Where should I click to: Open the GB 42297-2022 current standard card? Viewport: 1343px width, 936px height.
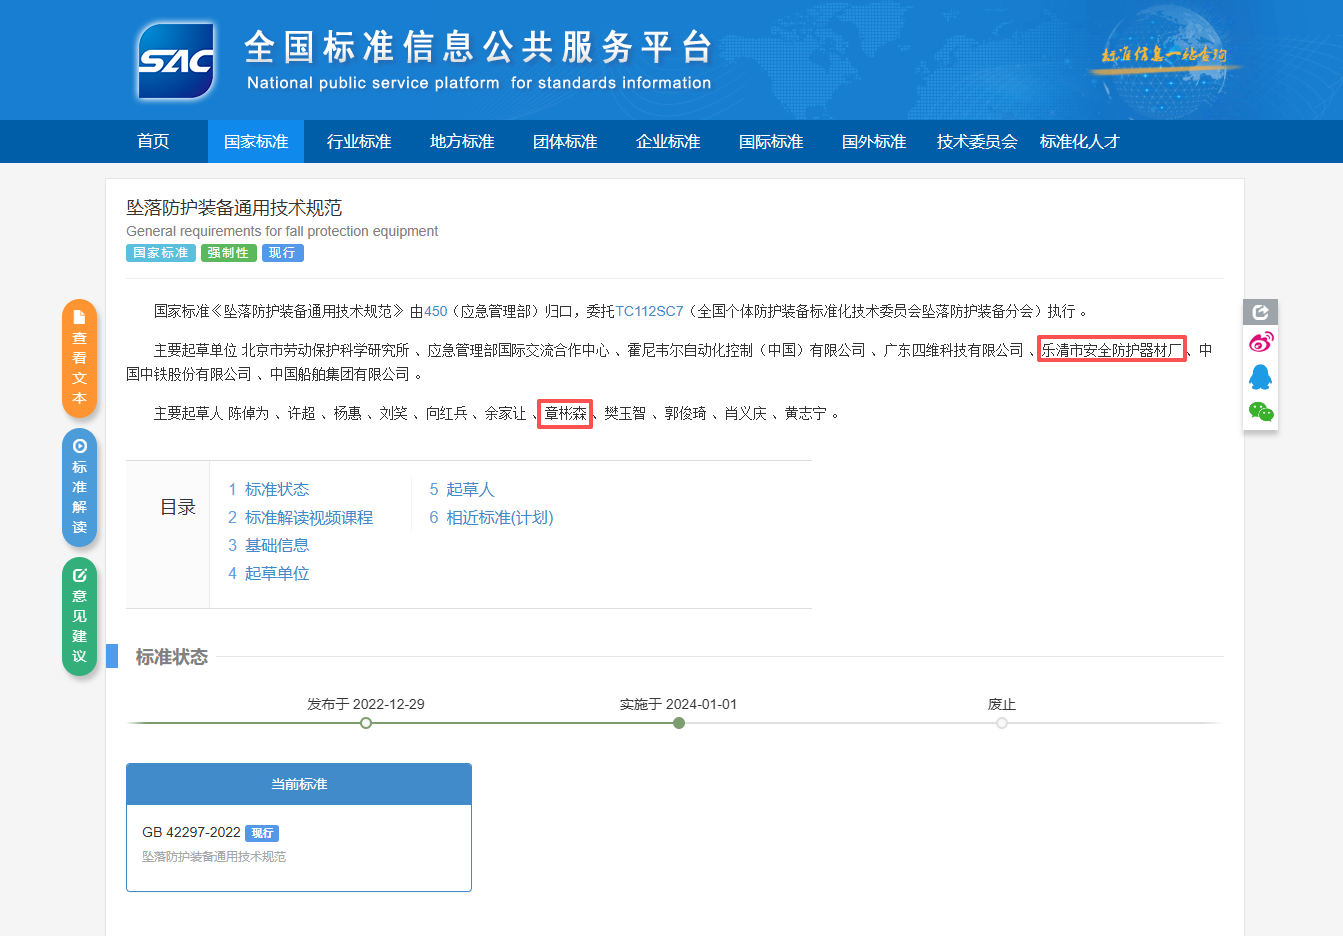(298, 843)
